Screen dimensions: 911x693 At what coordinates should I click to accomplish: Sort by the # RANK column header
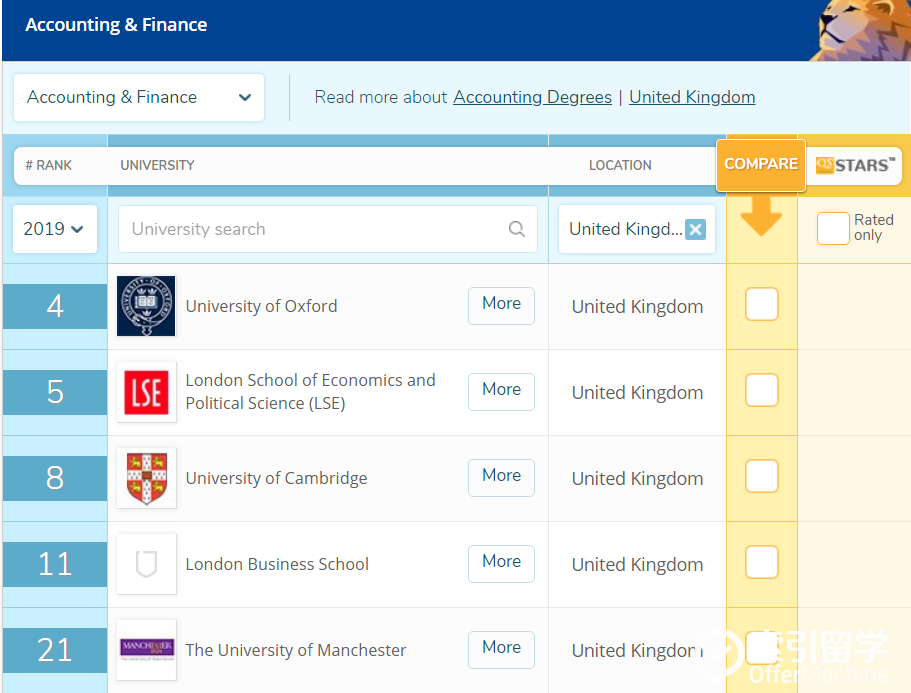[x=48, y=166]
